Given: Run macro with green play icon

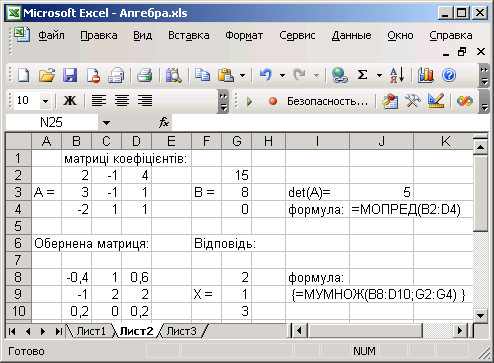Looking at the screenshot, I should [249, 101].
